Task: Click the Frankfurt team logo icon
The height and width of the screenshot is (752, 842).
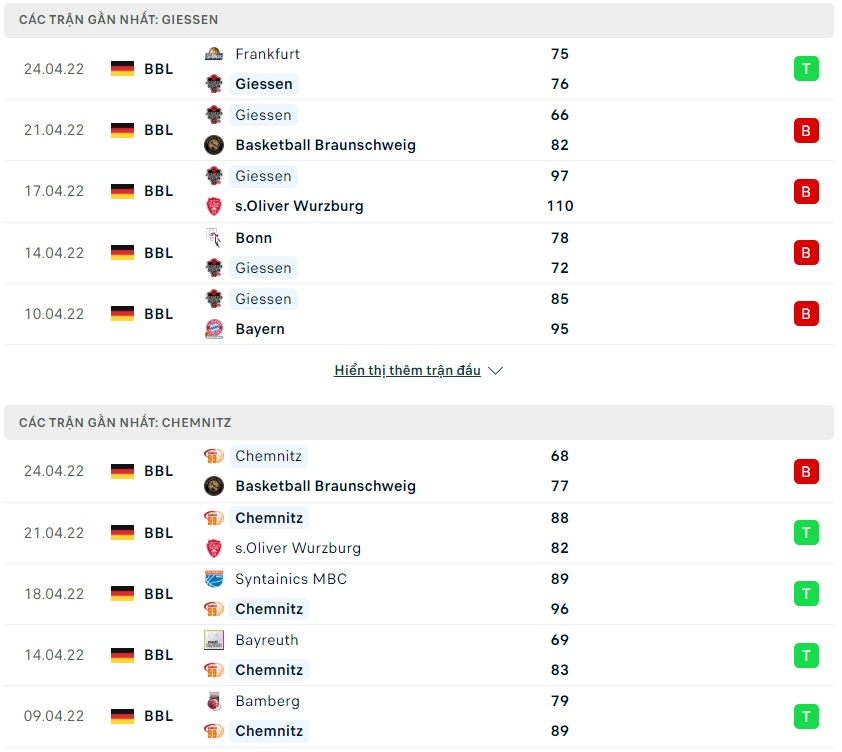Action: coord(213,54)
